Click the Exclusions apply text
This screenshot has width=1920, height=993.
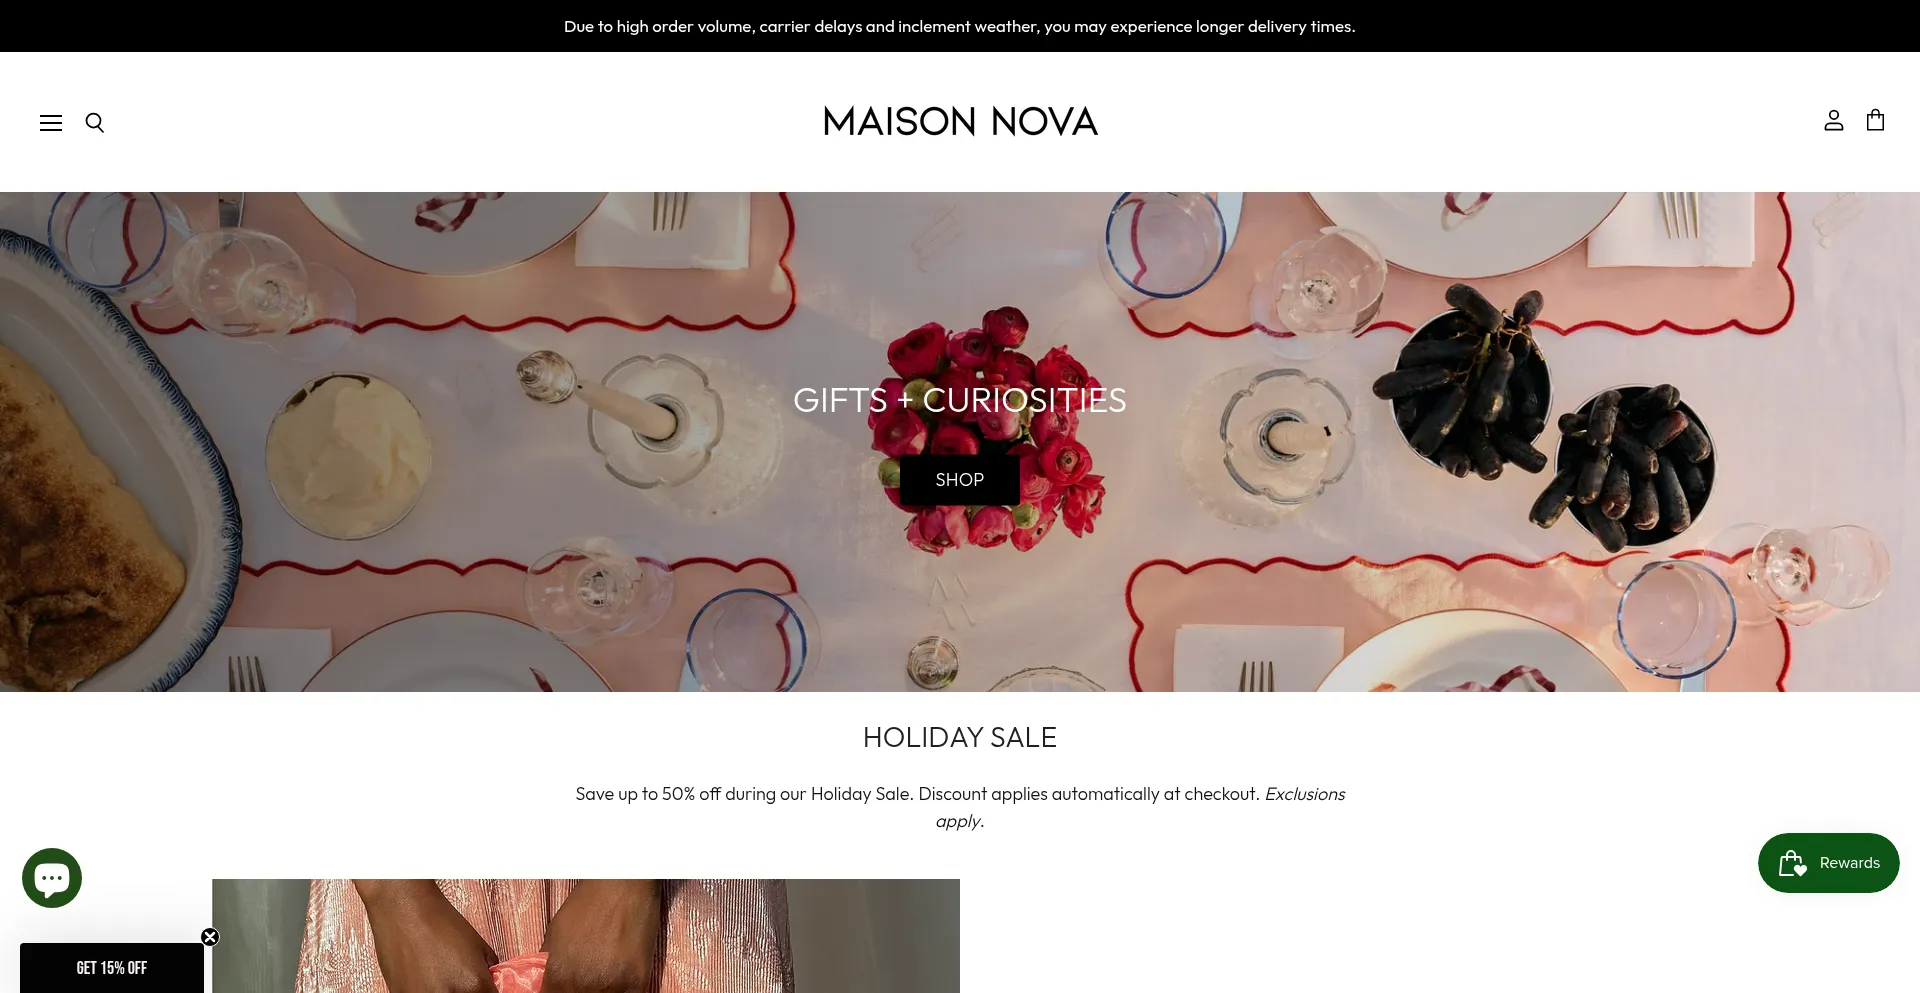pos(1140,807)
